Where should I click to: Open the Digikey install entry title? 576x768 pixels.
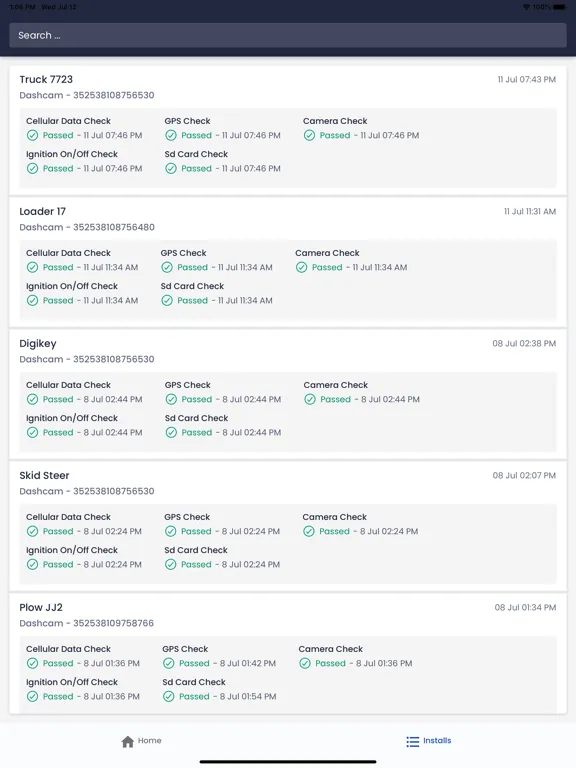coord(38,344)
